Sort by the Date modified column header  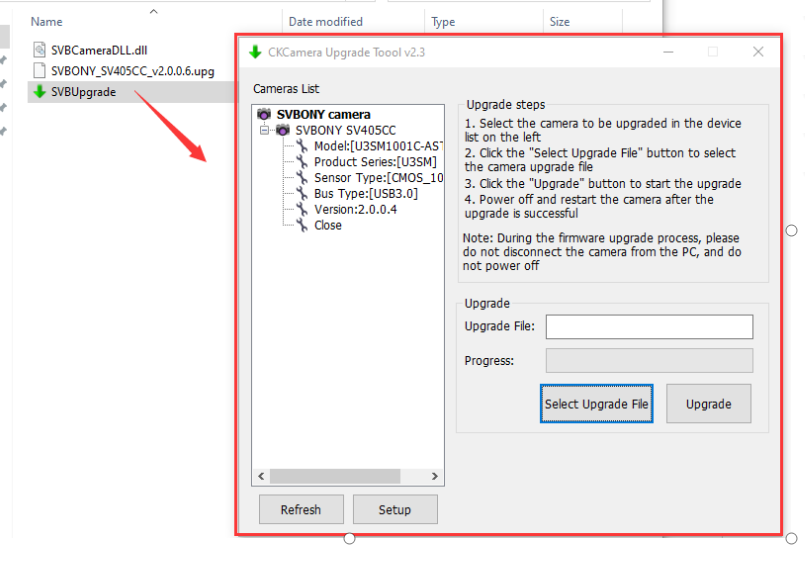click(325, 22)
